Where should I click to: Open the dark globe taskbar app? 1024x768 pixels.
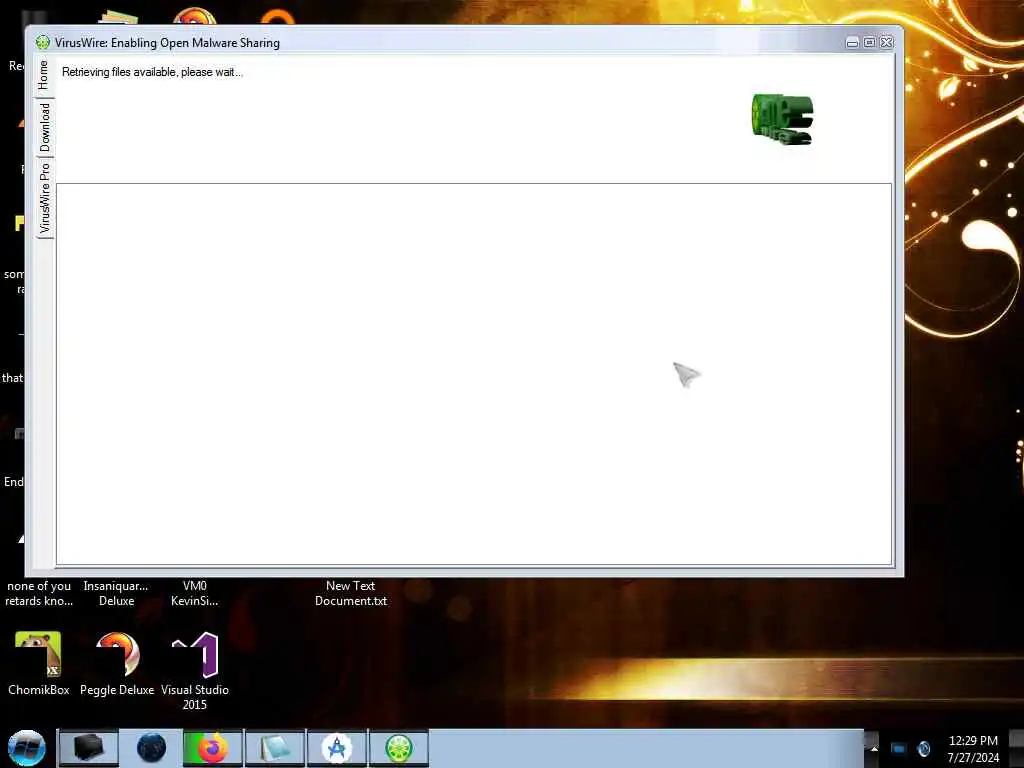click(151, 748)
